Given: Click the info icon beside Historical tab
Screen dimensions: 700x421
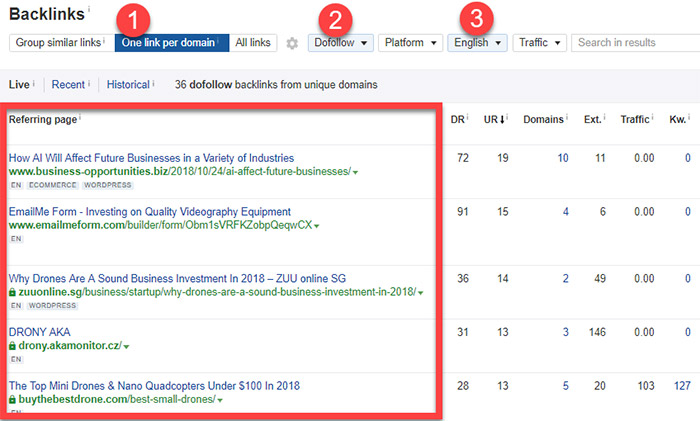Looking at the screenshot, I should click(x=153, y=83).
